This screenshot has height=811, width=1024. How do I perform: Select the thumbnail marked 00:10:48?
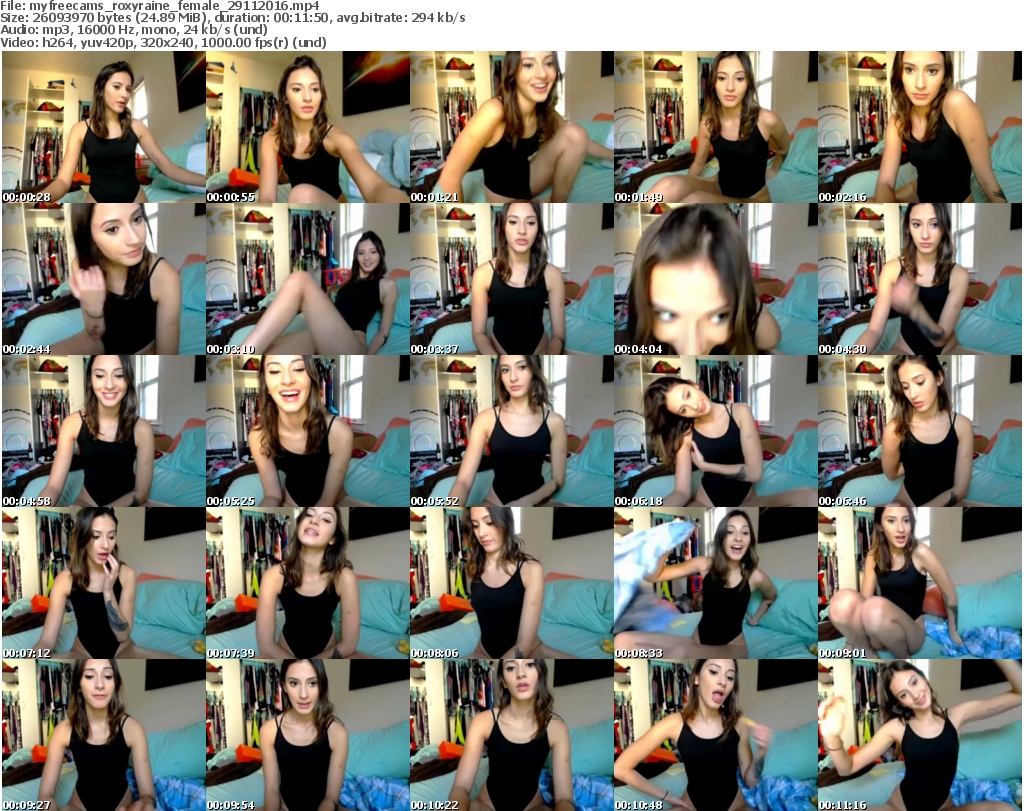(x=715, y=734)
